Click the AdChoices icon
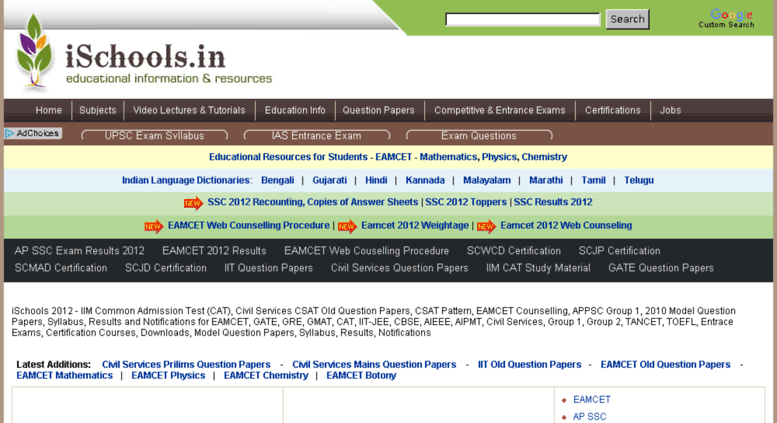This screenshot has height=423, width=777. tap(9, 133)
